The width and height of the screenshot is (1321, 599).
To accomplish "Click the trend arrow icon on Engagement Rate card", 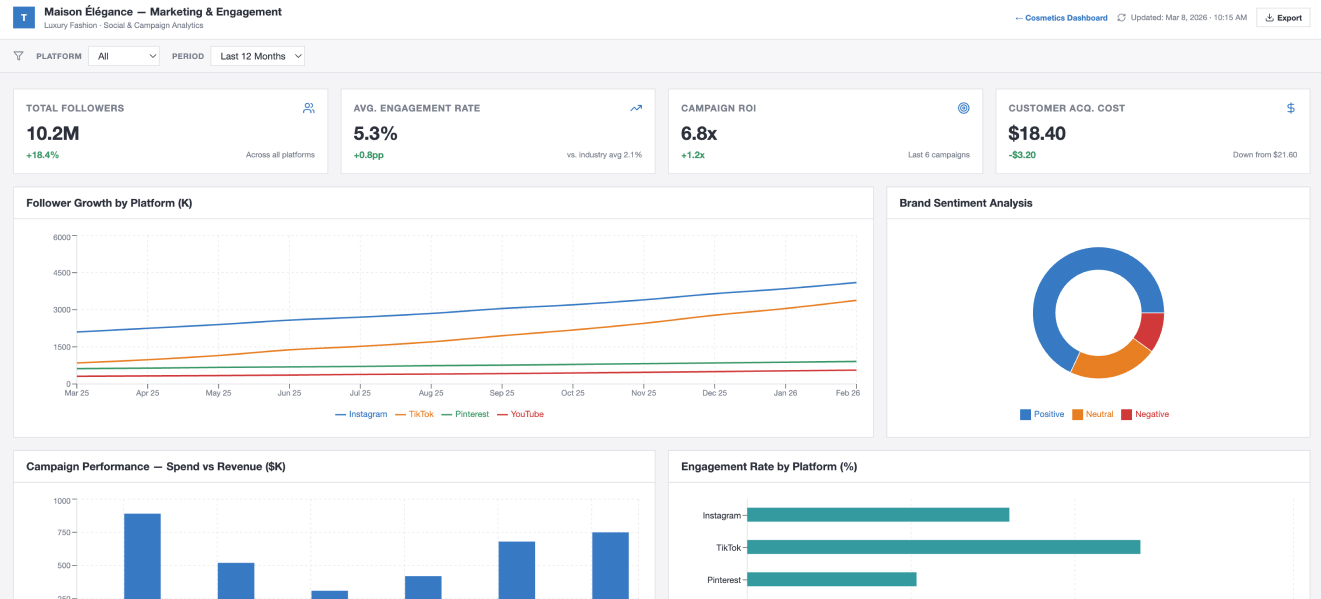I will click(x=635, y=106).
